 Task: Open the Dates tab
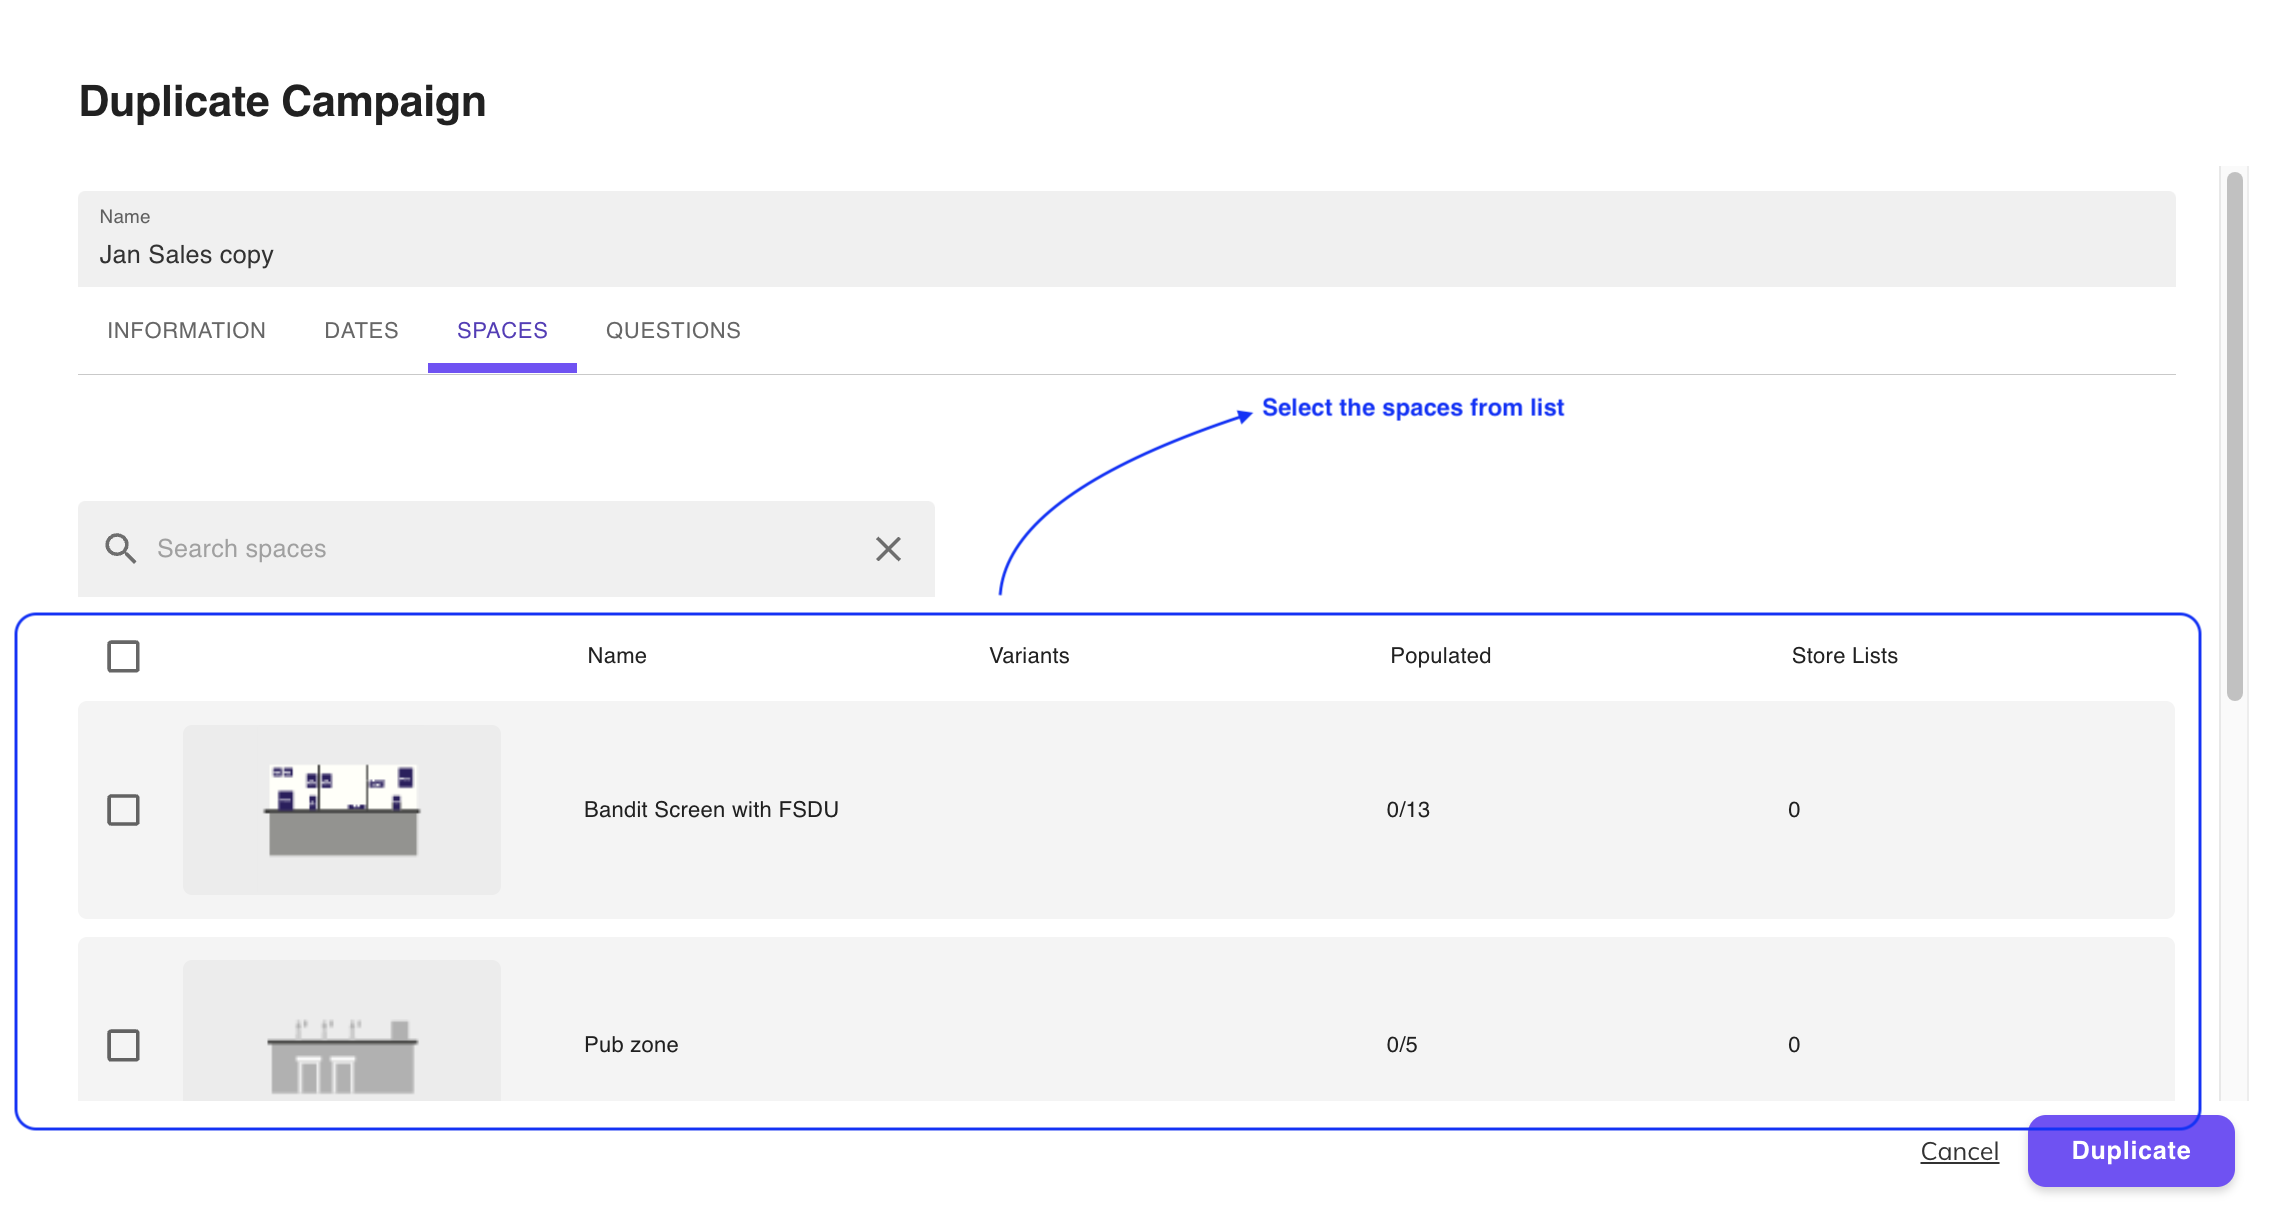point(361,331)
